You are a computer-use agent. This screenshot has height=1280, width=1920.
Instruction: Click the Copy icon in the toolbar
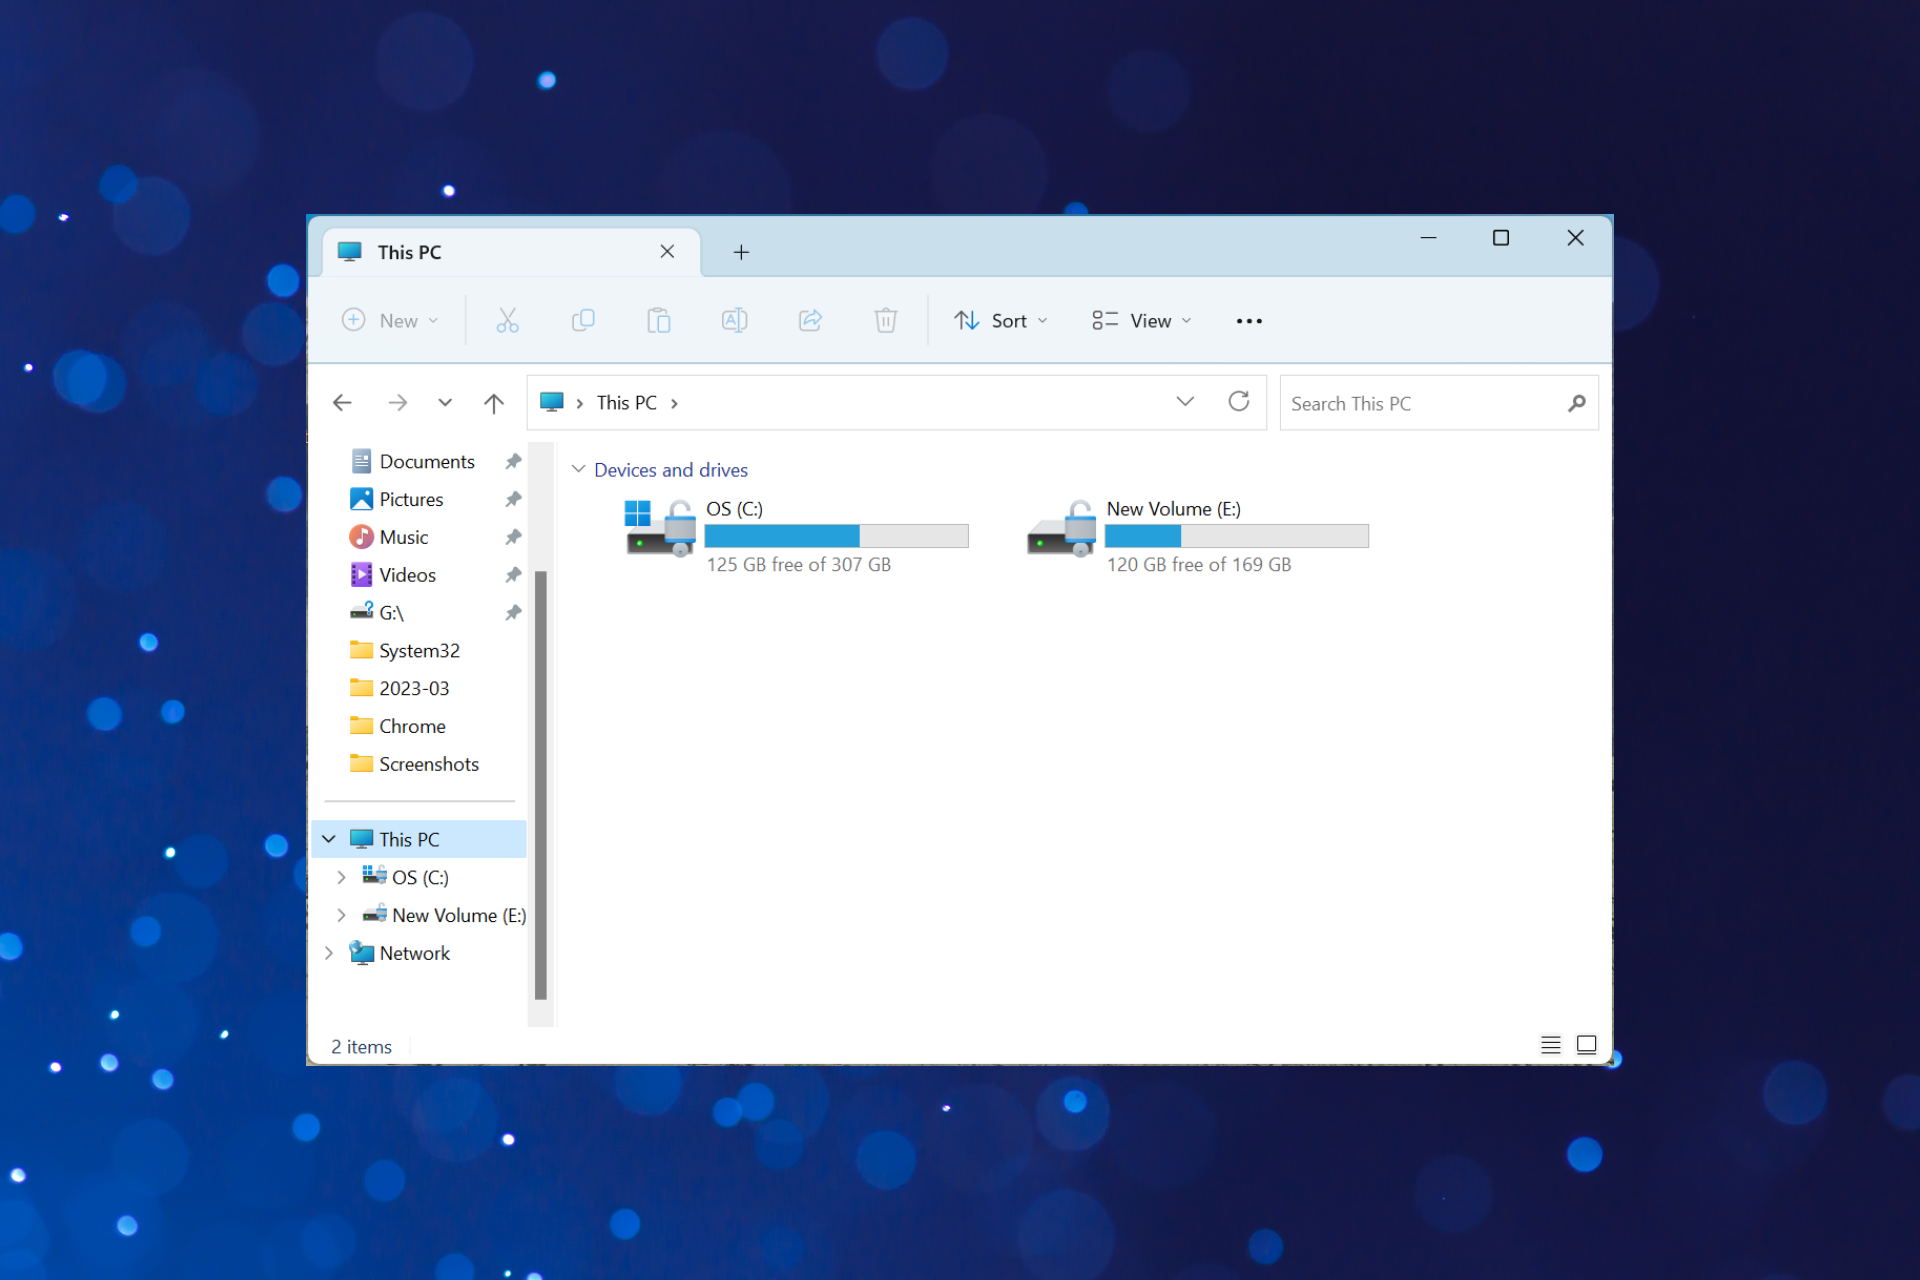[583, 320]
